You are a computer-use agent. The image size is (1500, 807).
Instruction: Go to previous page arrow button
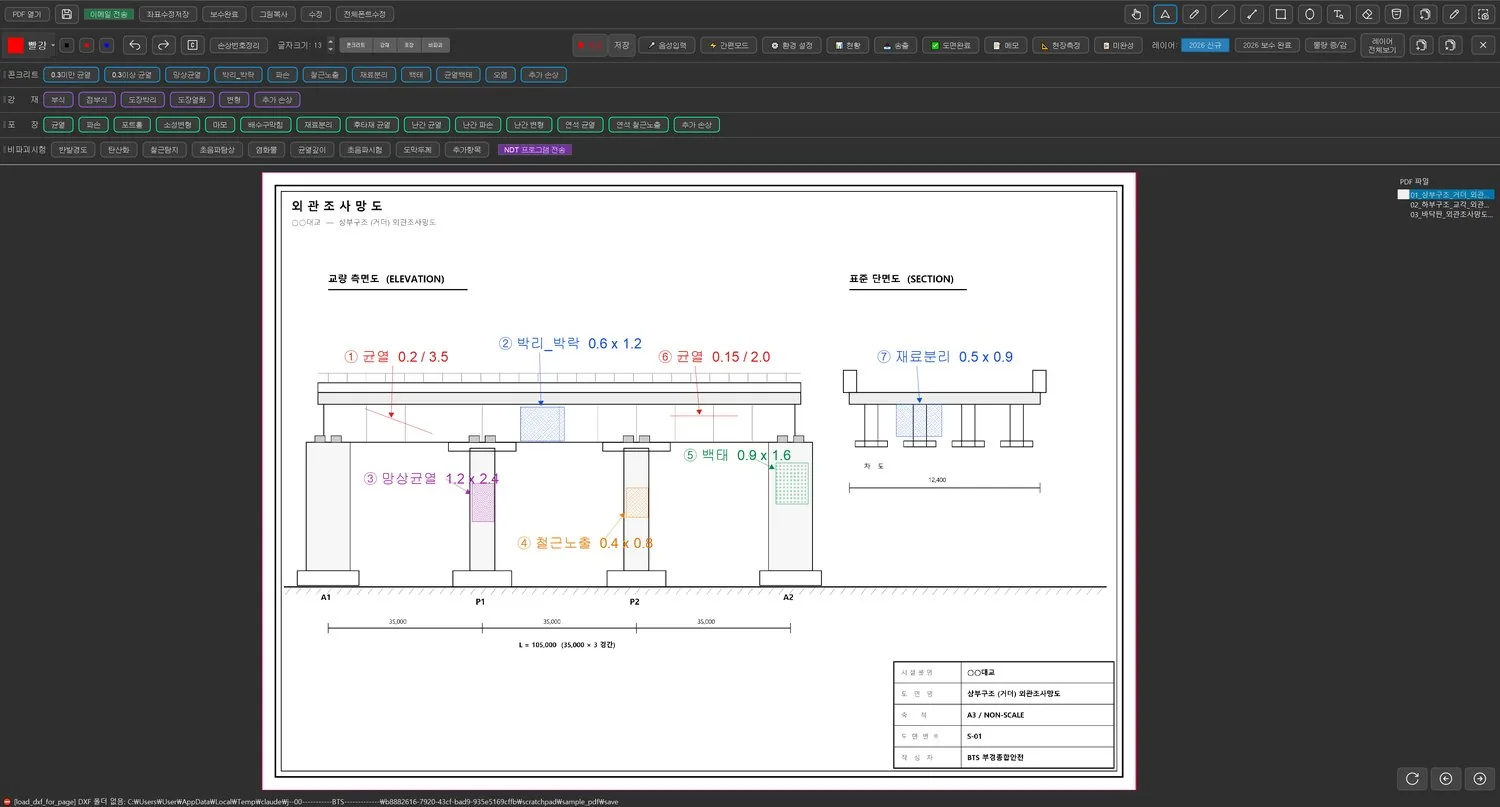point(1445,778)
